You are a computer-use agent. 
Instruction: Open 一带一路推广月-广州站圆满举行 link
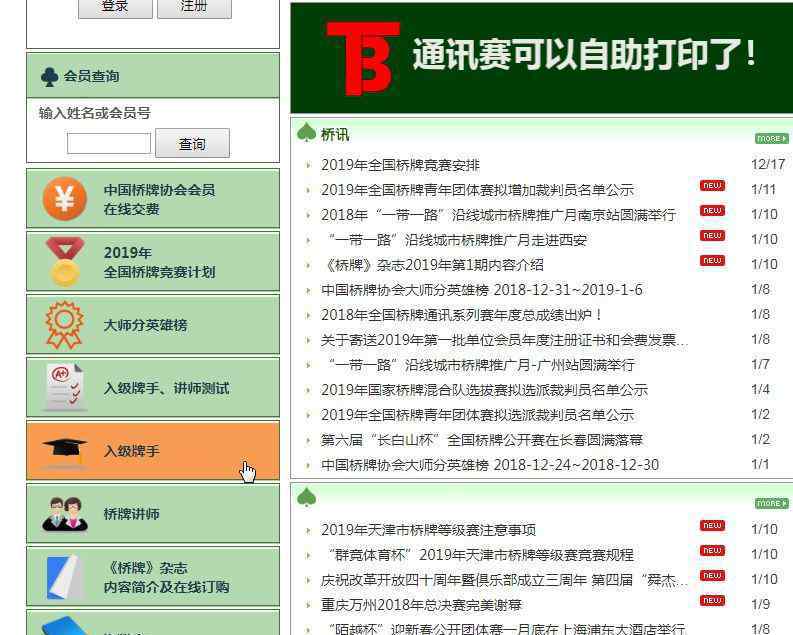[x=481, y=365]
